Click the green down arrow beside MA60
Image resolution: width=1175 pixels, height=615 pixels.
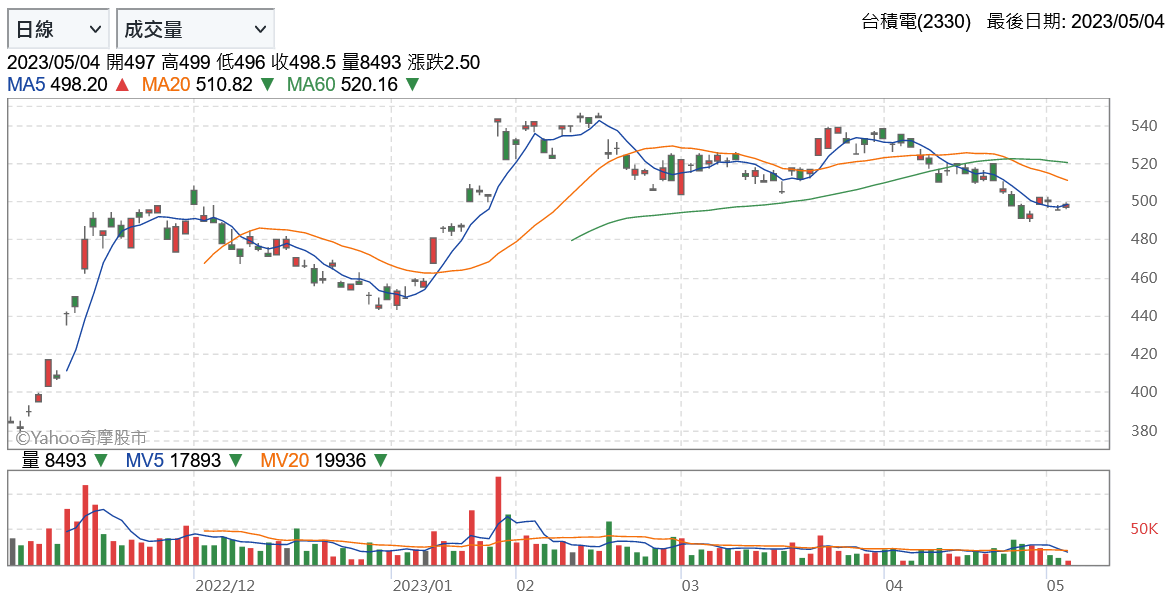[412, 85]
